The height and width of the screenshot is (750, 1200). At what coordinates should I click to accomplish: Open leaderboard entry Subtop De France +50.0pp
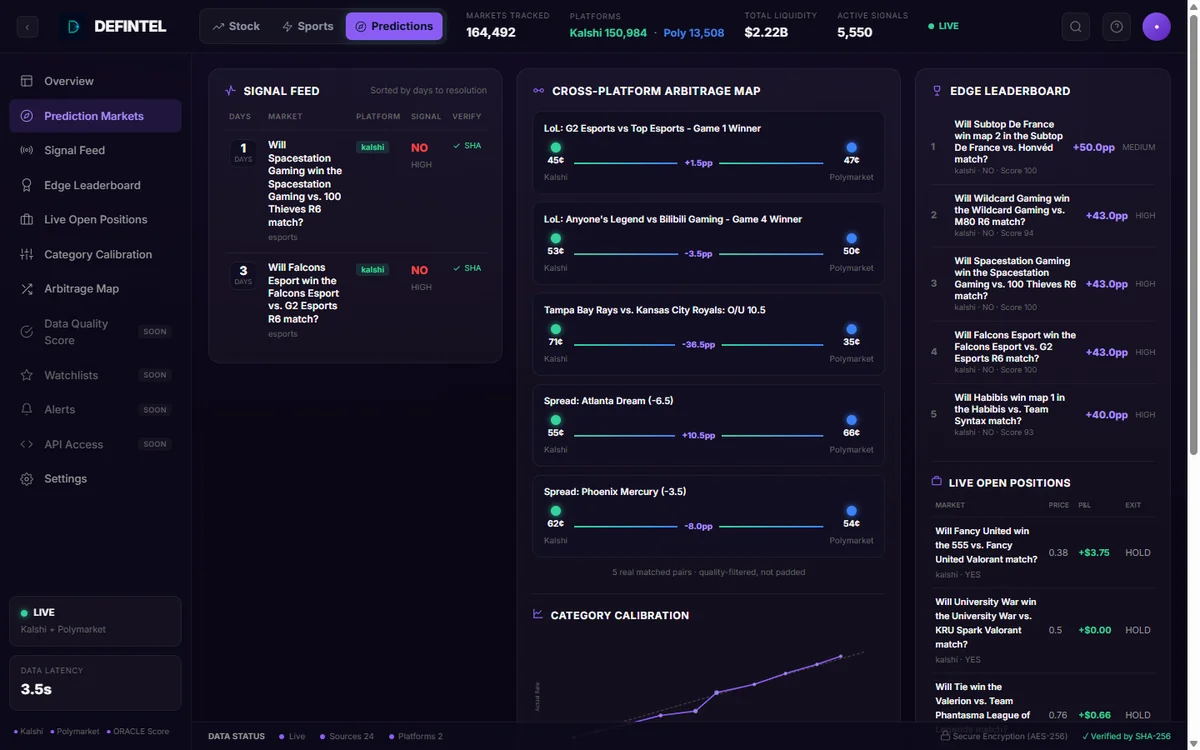click(x=1043, y=147)
